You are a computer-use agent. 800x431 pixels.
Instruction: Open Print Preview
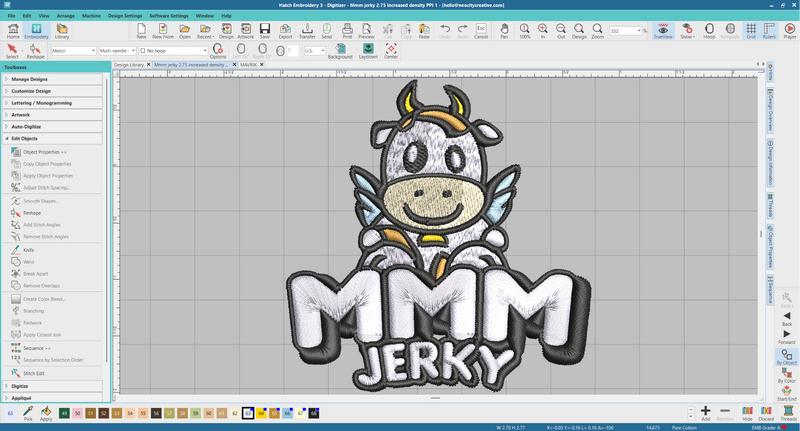[x=366, y=31]
